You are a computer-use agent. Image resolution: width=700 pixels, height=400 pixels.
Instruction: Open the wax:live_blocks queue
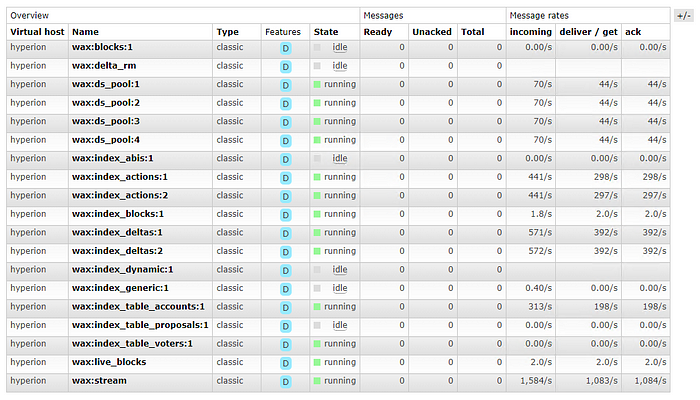(109, 362)
